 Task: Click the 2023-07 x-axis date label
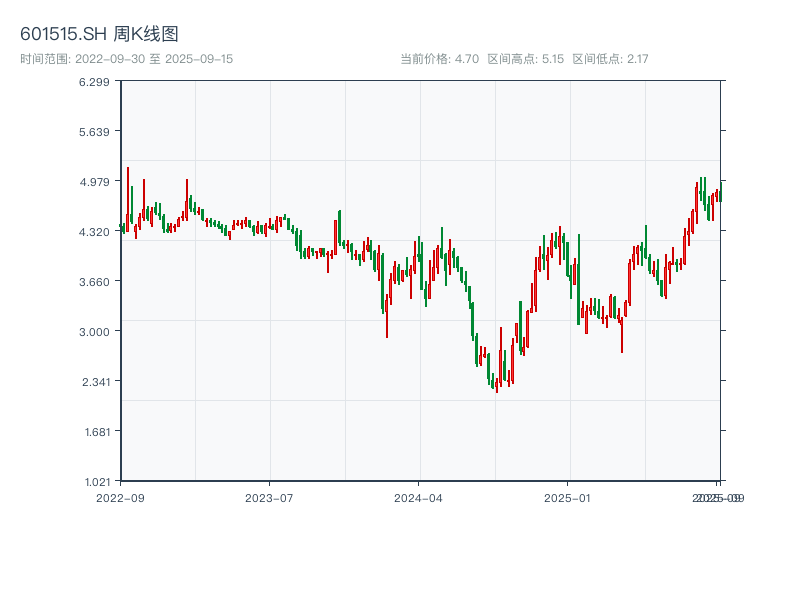[269, 497]
